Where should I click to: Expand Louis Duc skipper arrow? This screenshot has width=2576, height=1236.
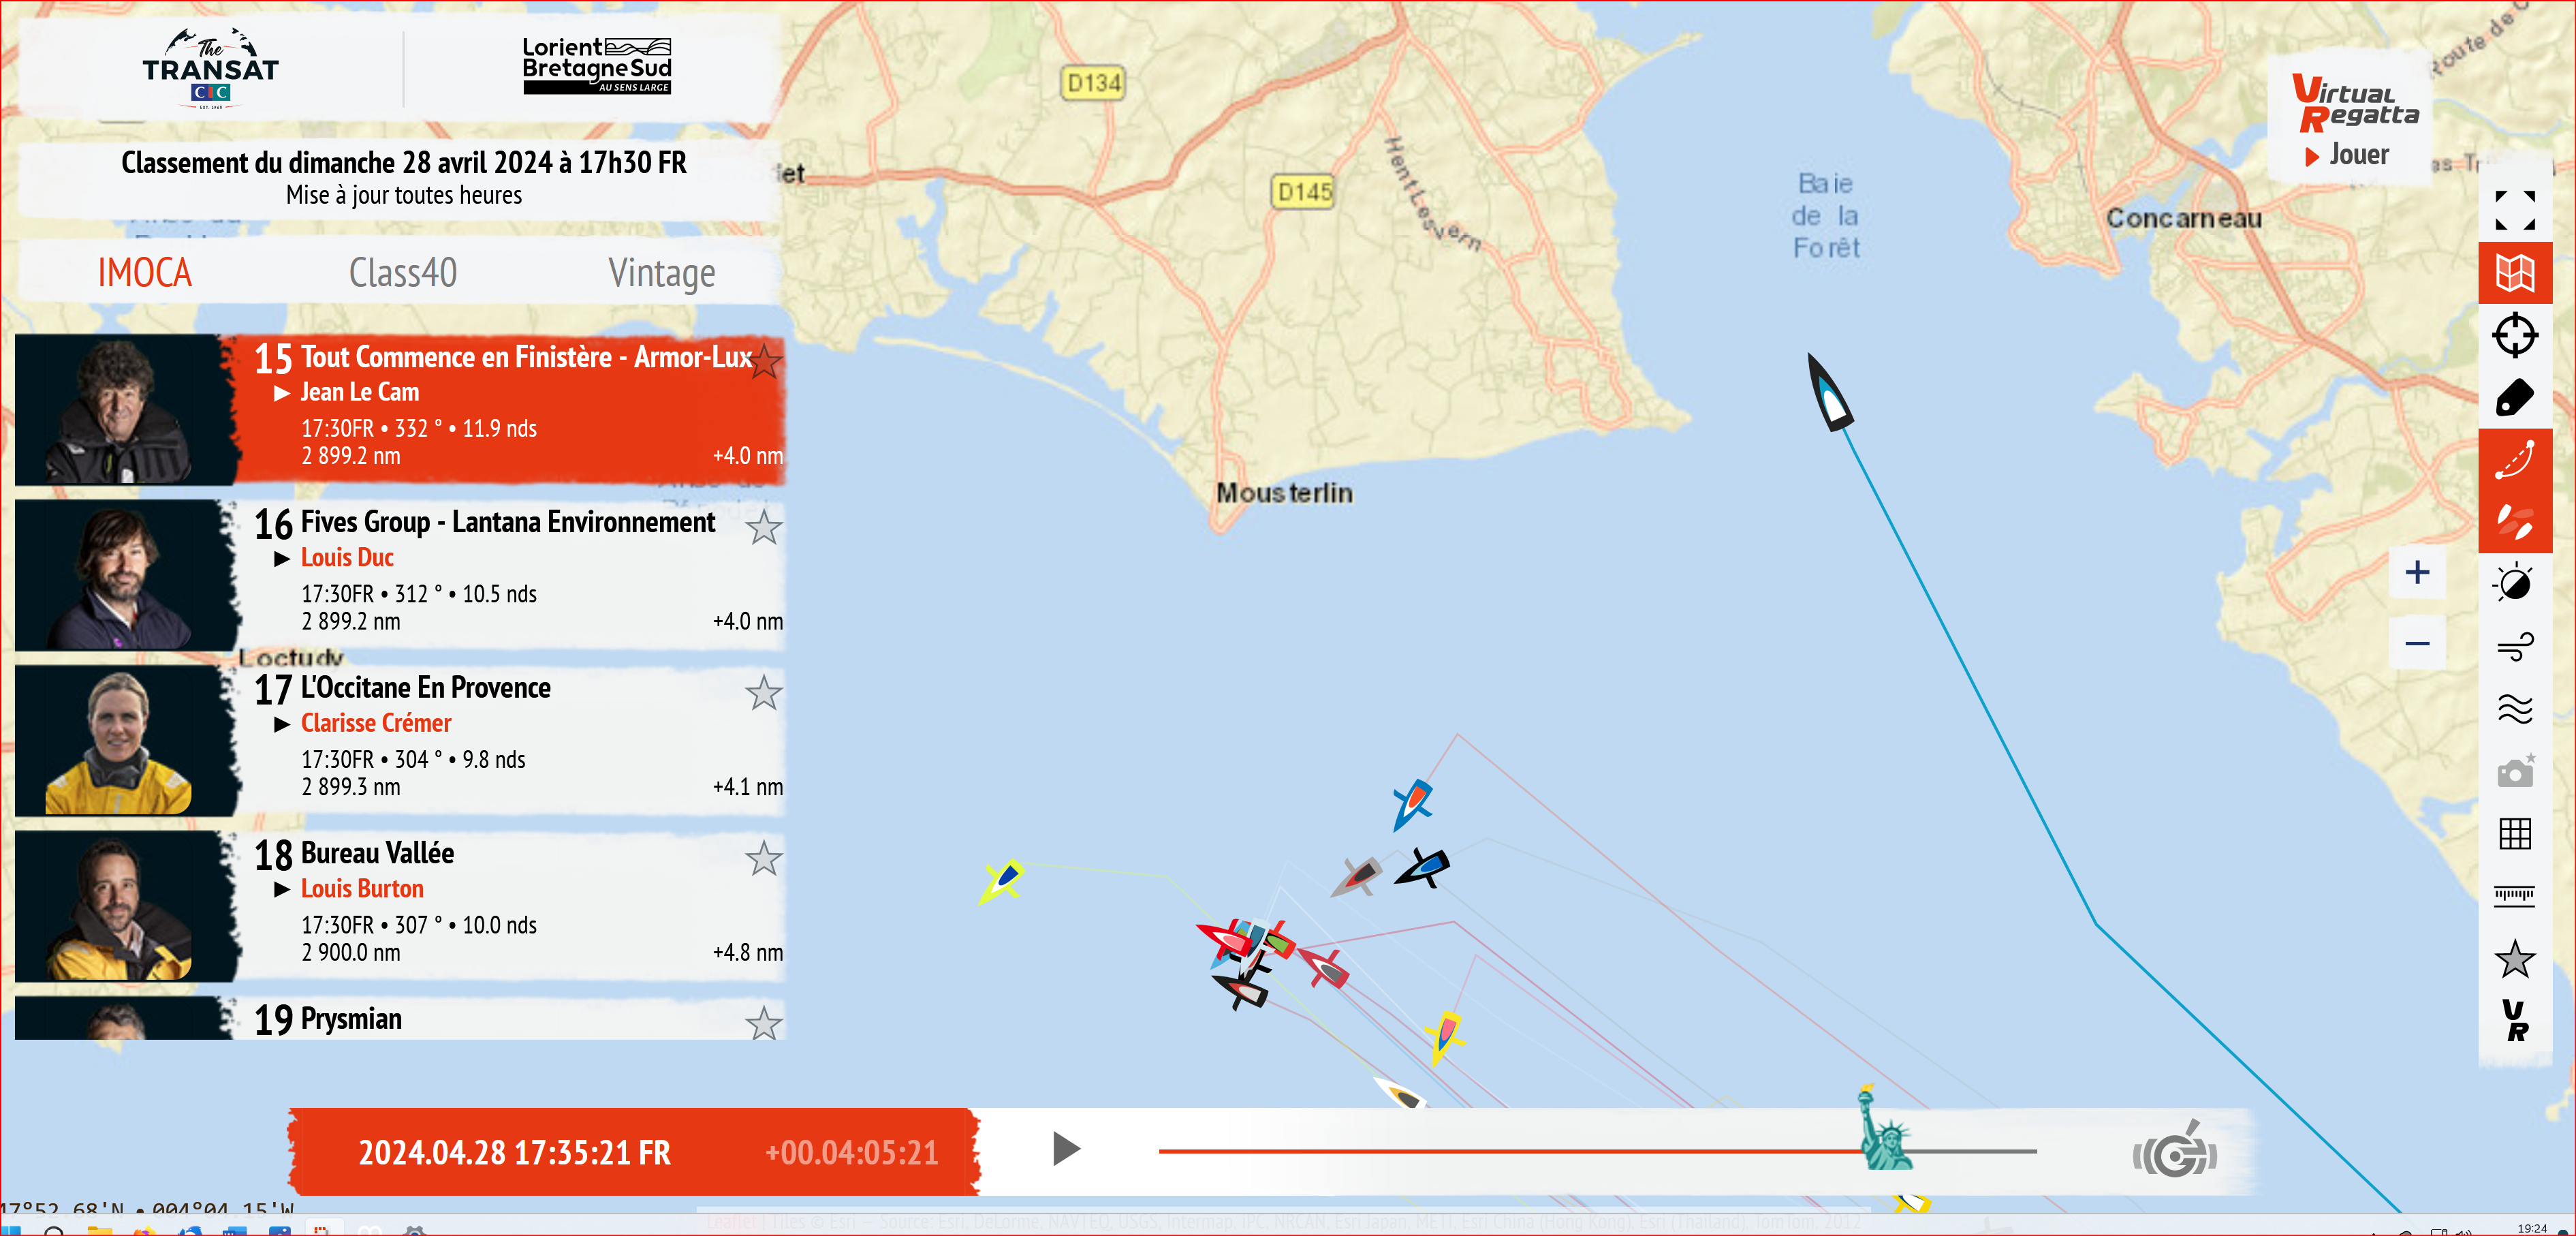pos(282,558)
